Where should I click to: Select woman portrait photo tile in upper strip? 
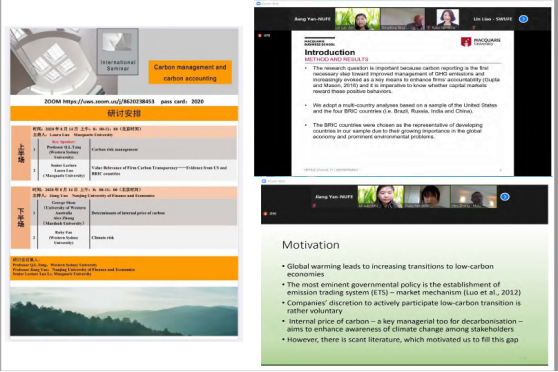pyautogui.click(x=447, y=19)
